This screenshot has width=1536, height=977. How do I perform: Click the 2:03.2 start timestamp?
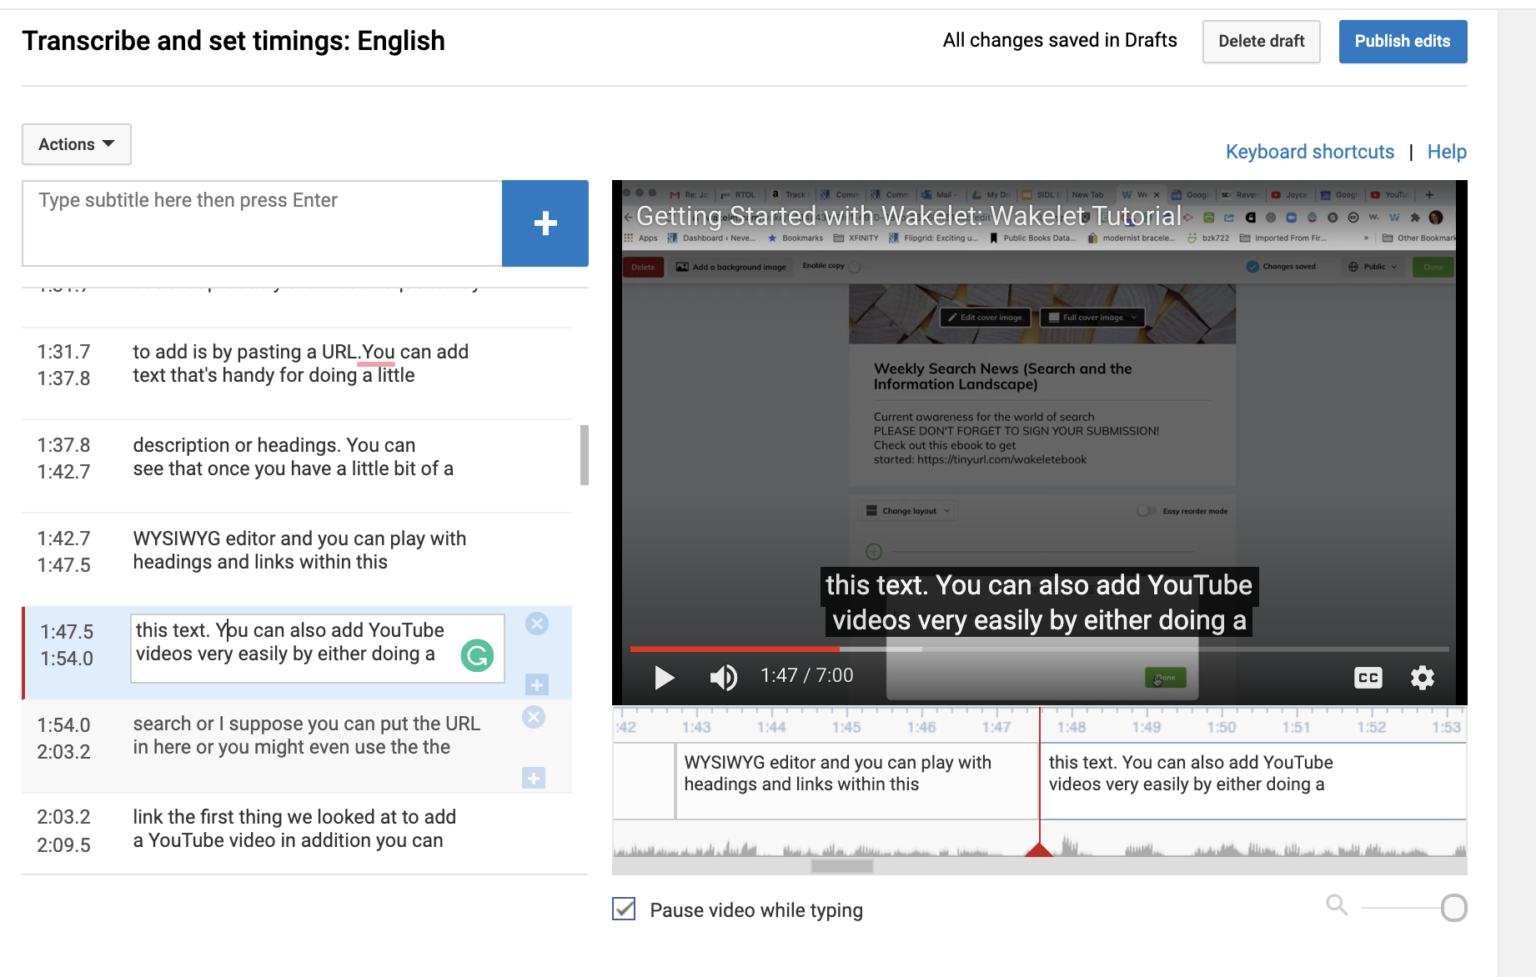(x=64, y=817)
